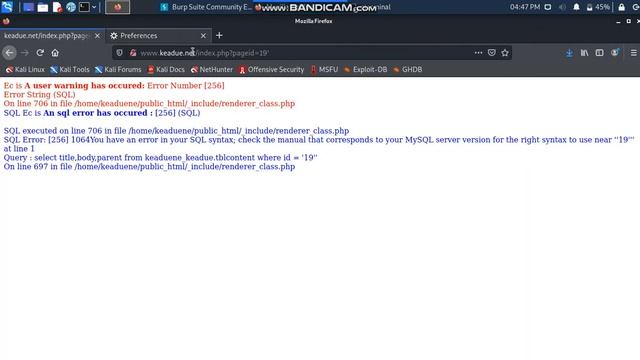
Task: Open the Firefox downloads panel
Action: [569, 53]
